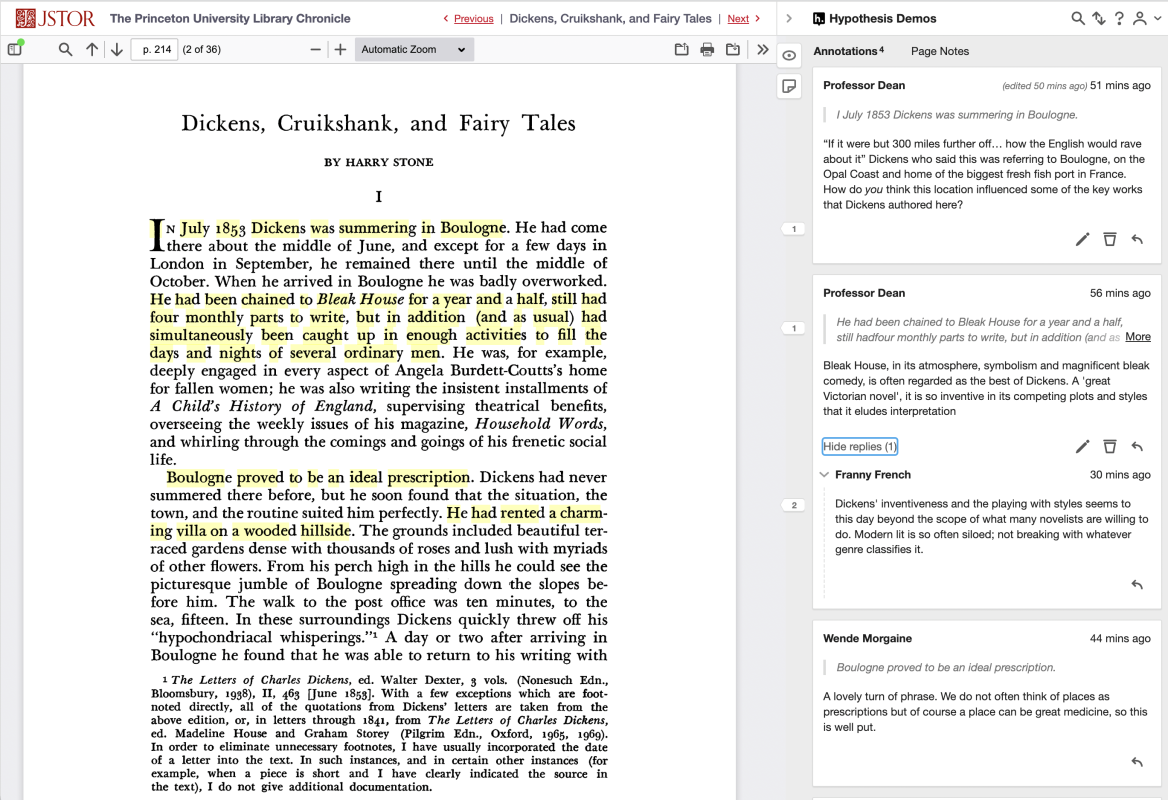This screenshot has width=1168, height=800.
Task: Open the user account dropdown menu
Action: point(1145,18)
